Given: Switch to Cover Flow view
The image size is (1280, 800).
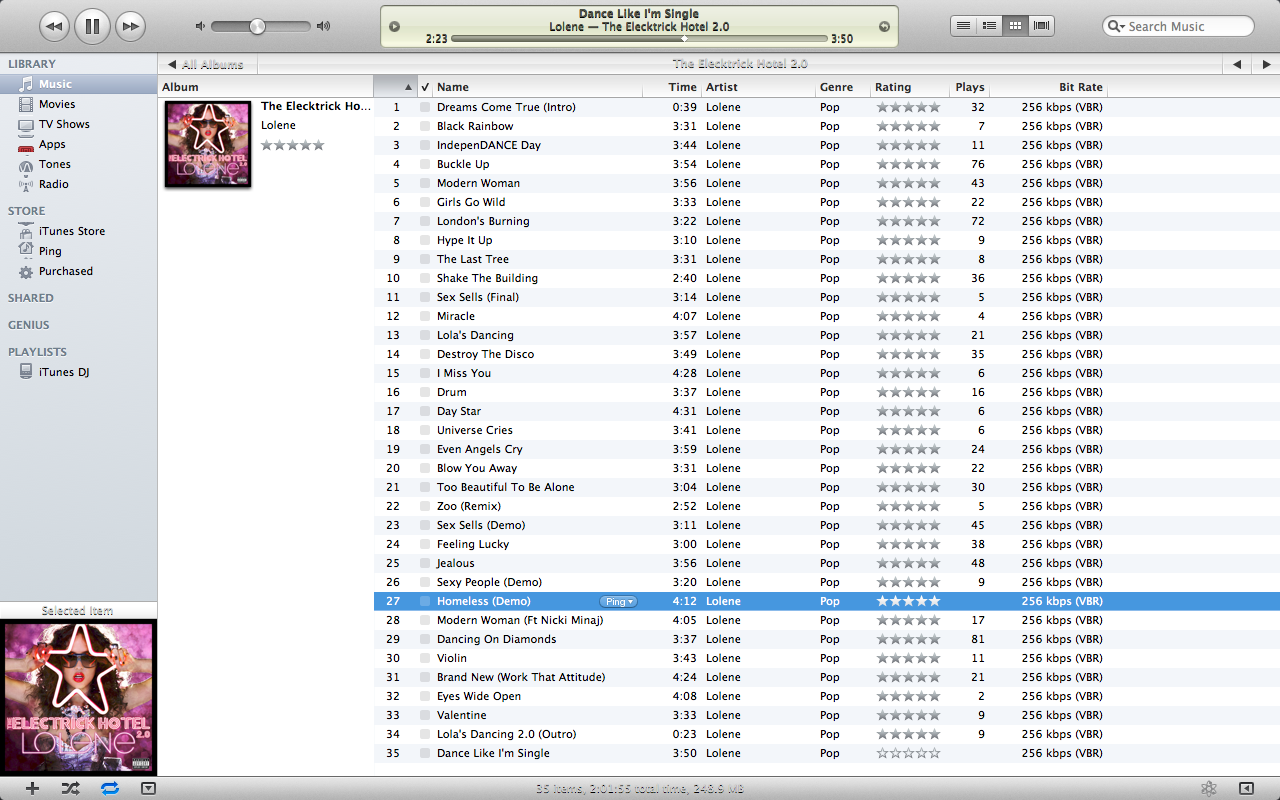Looking at the screenshot, I should pos(1042,26).
